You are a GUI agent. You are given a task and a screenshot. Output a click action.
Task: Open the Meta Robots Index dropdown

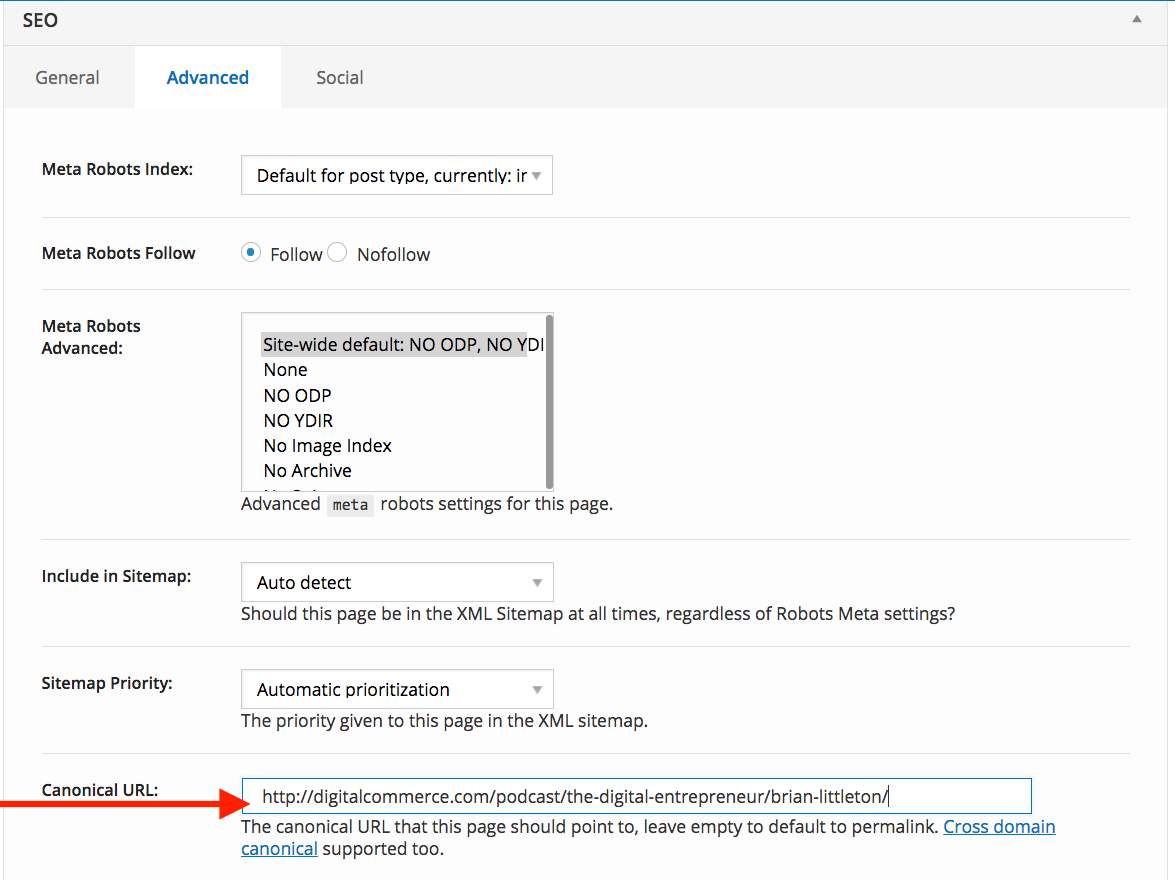coord(397,175)
